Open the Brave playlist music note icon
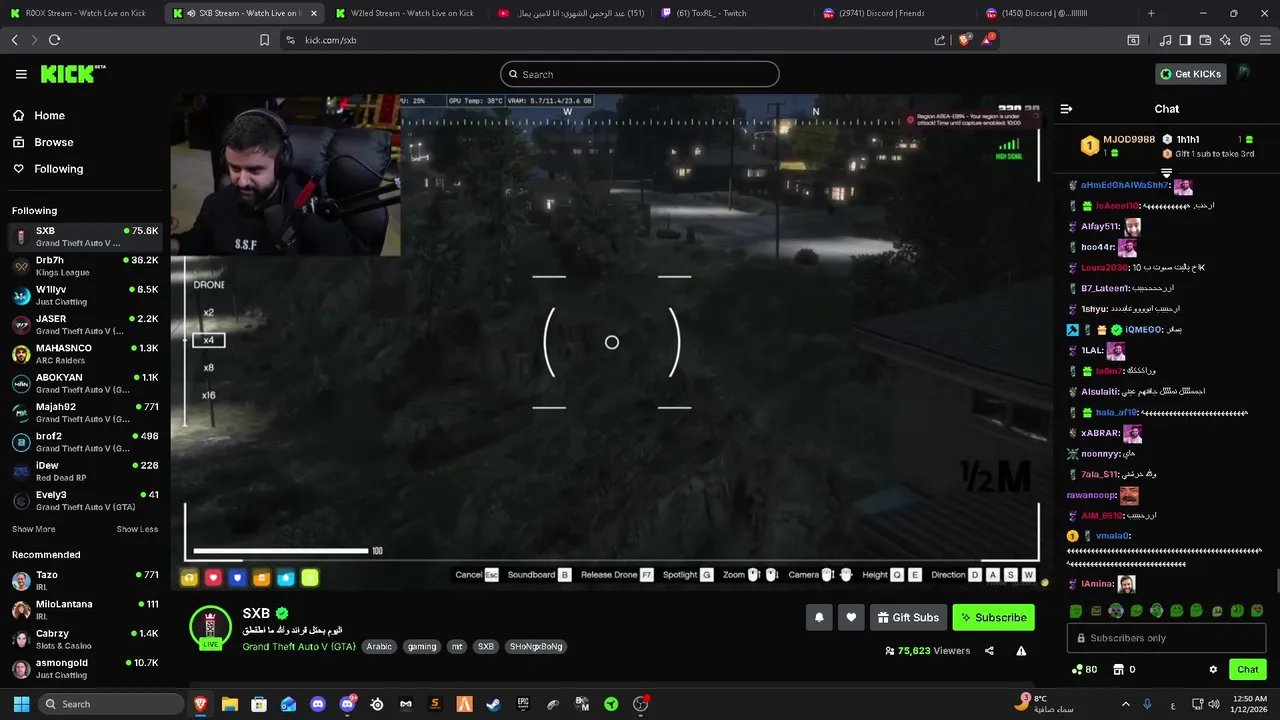 tap(1165, 40)
